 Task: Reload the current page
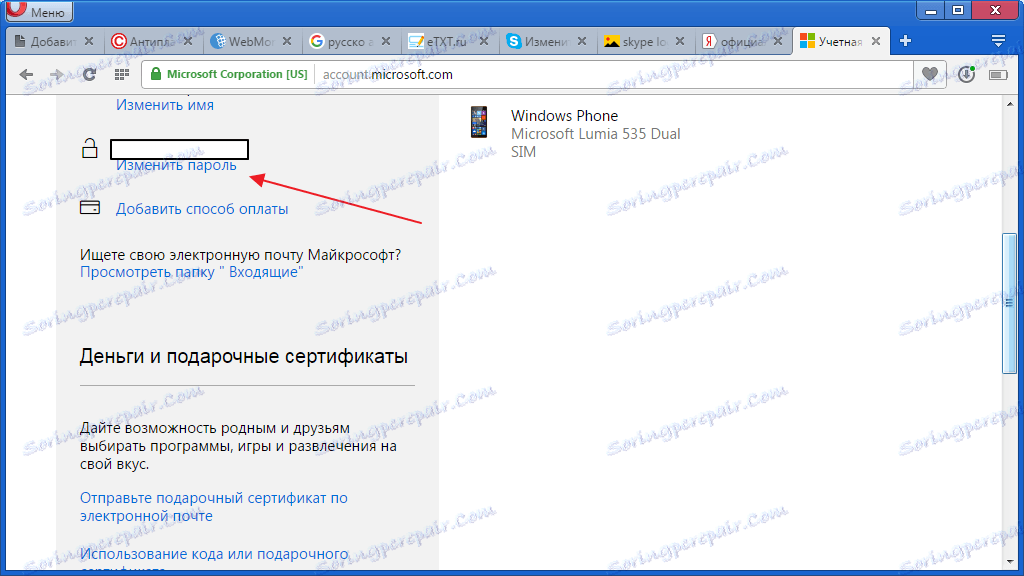[x=89, y=74]
